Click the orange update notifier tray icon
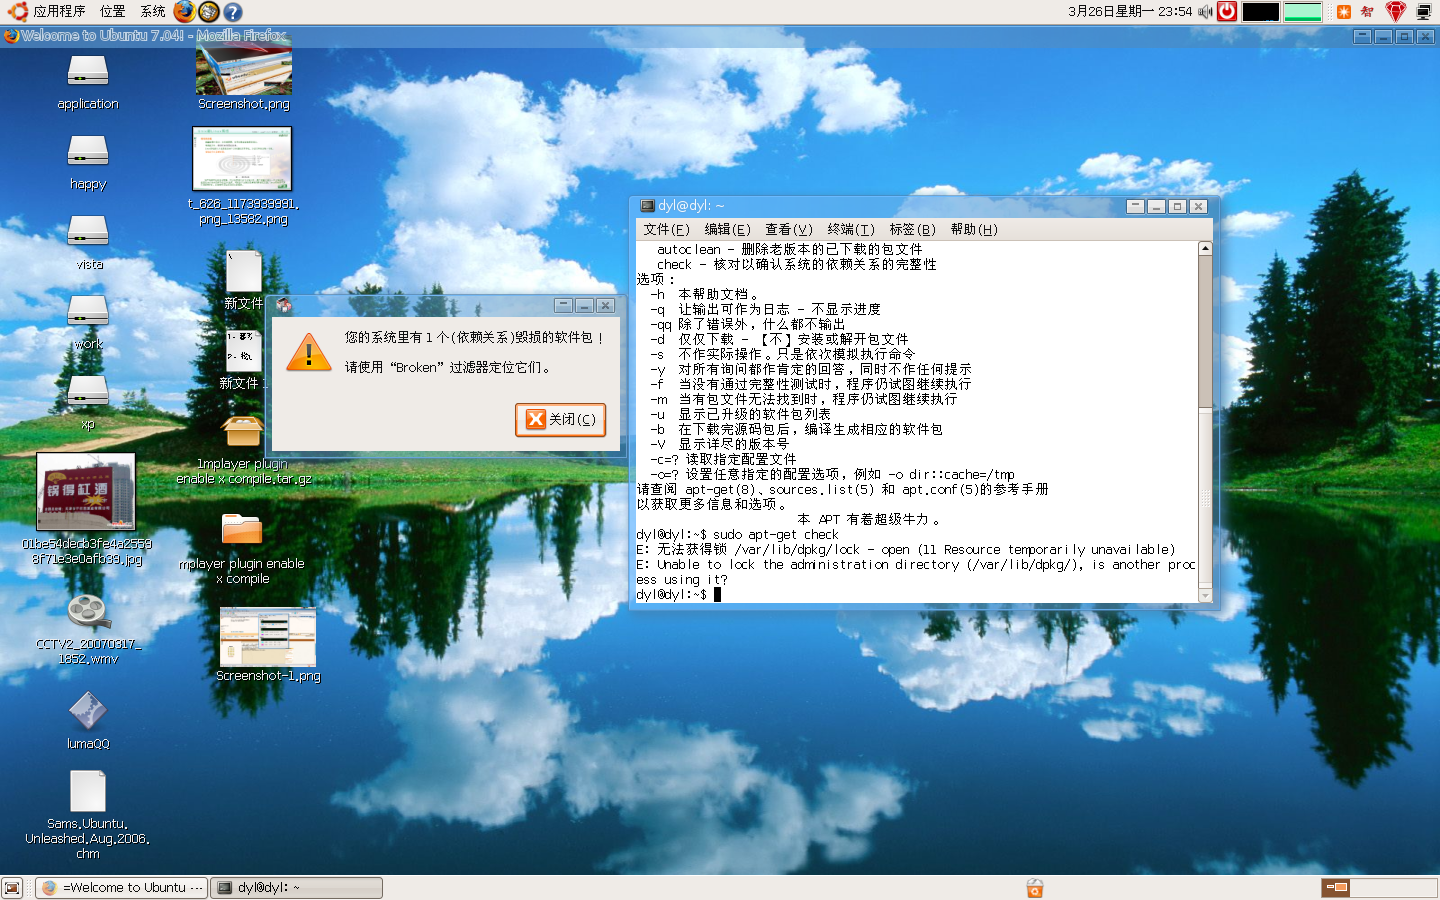 [x=1344, y=12]
